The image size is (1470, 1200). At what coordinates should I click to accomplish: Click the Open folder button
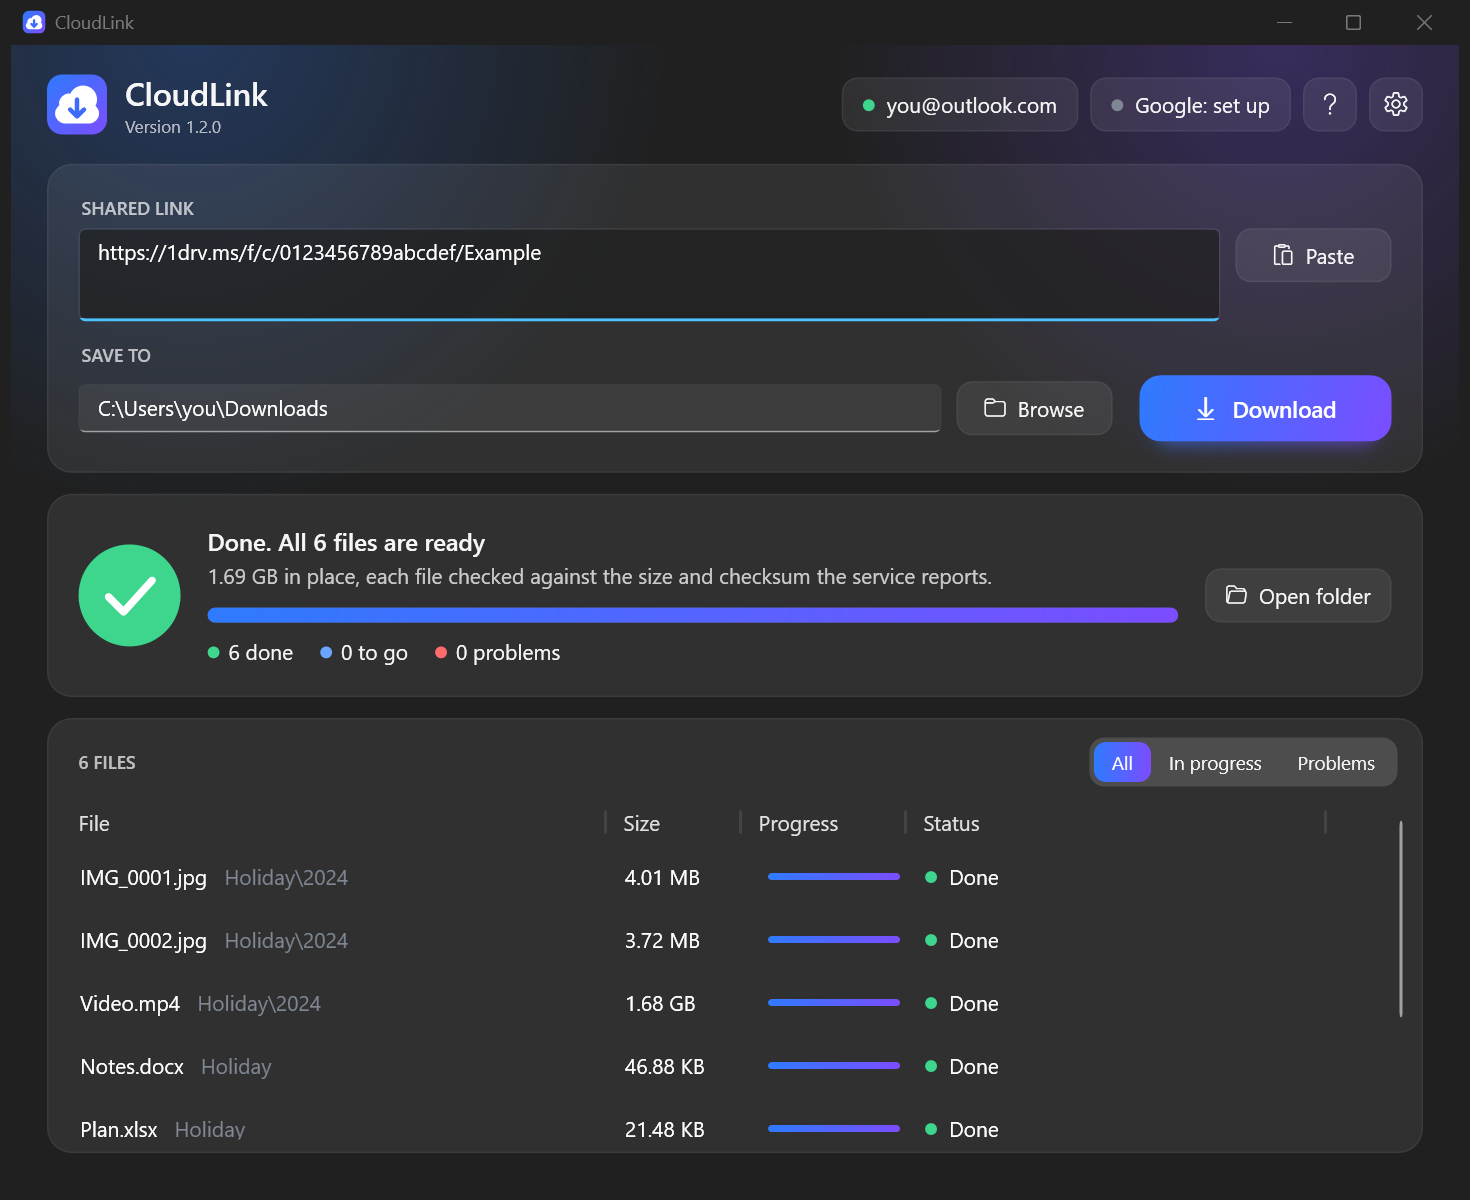[1298, 596]
